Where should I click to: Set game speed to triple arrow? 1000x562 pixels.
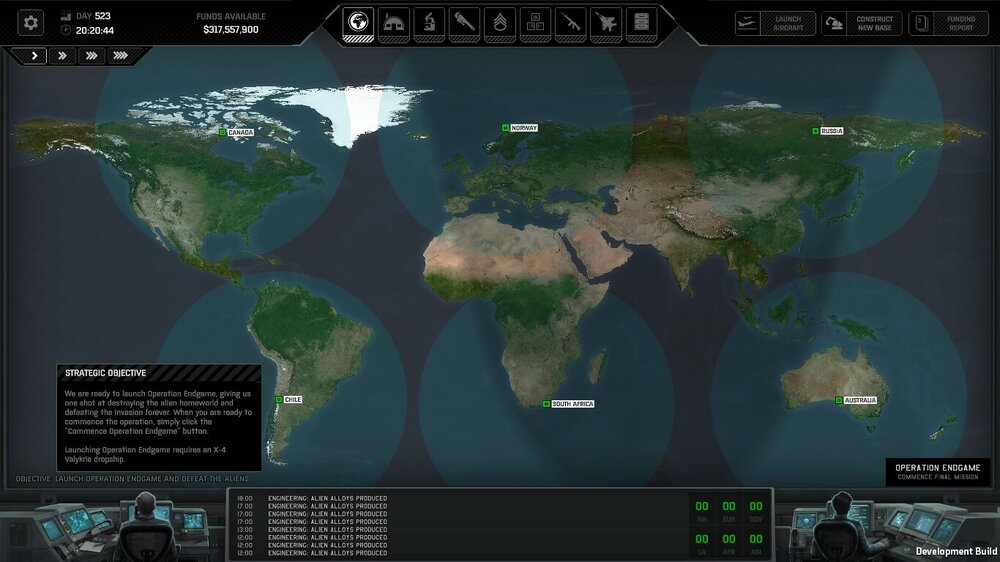(91, 56)
